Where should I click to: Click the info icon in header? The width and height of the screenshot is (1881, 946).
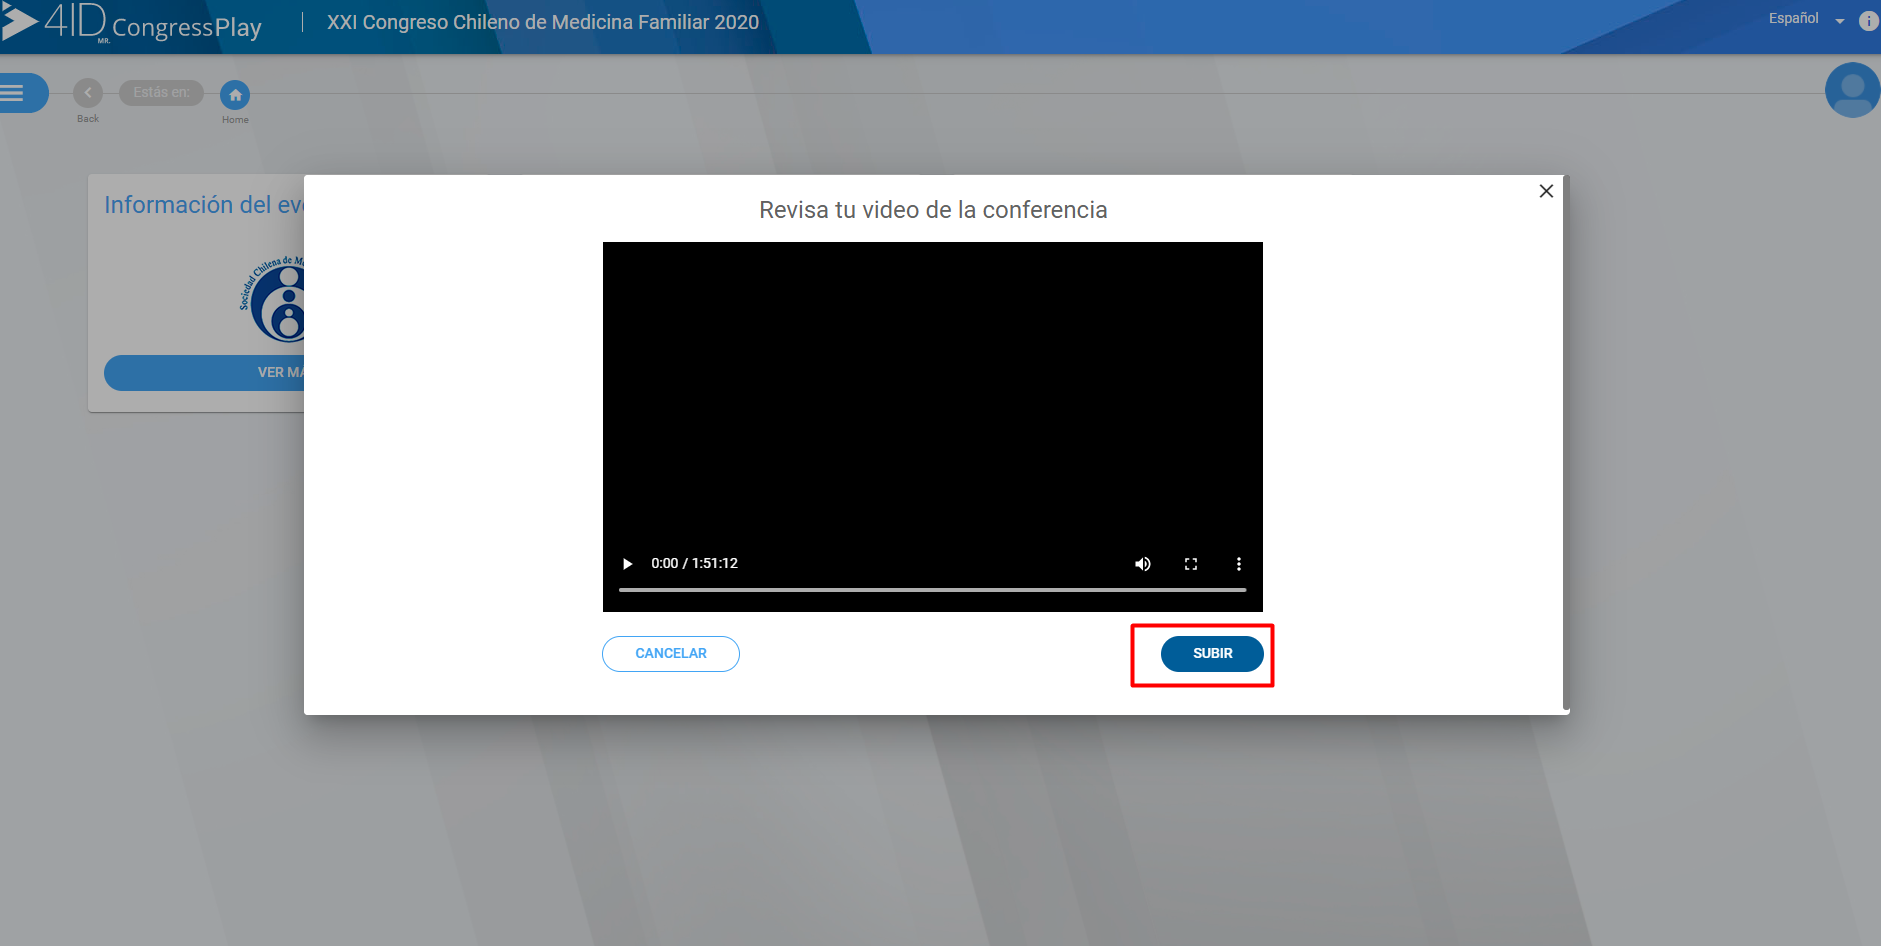(1868, 21)
